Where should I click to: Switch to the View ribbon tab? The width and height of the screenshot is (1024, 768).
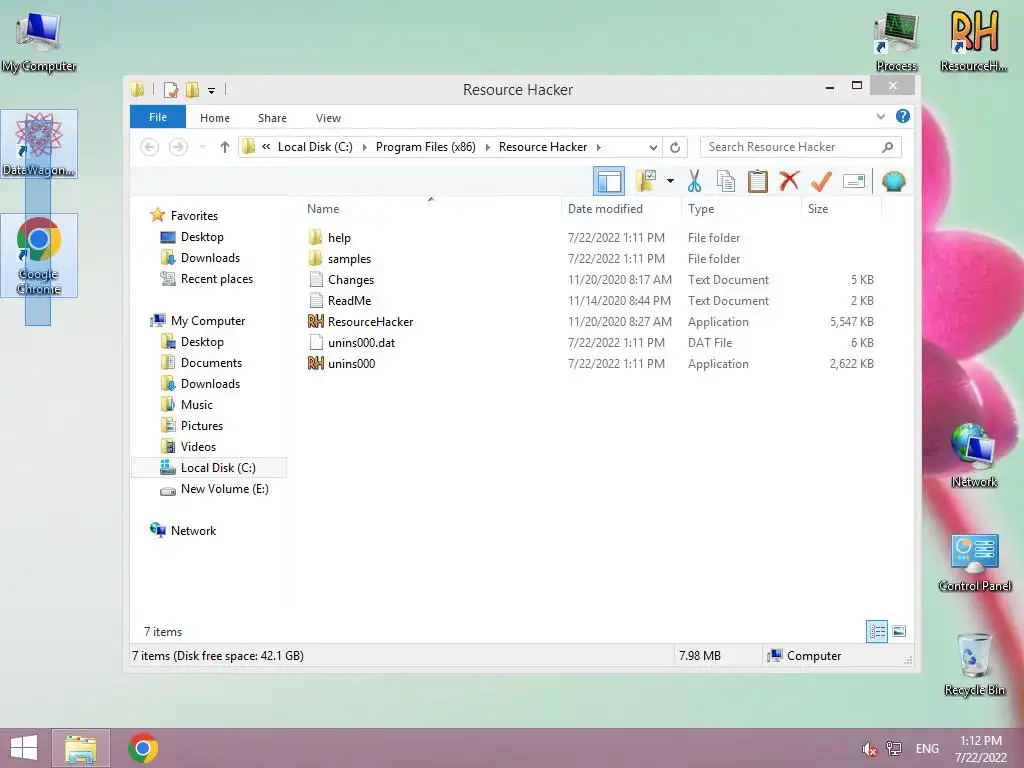point(328,118)
